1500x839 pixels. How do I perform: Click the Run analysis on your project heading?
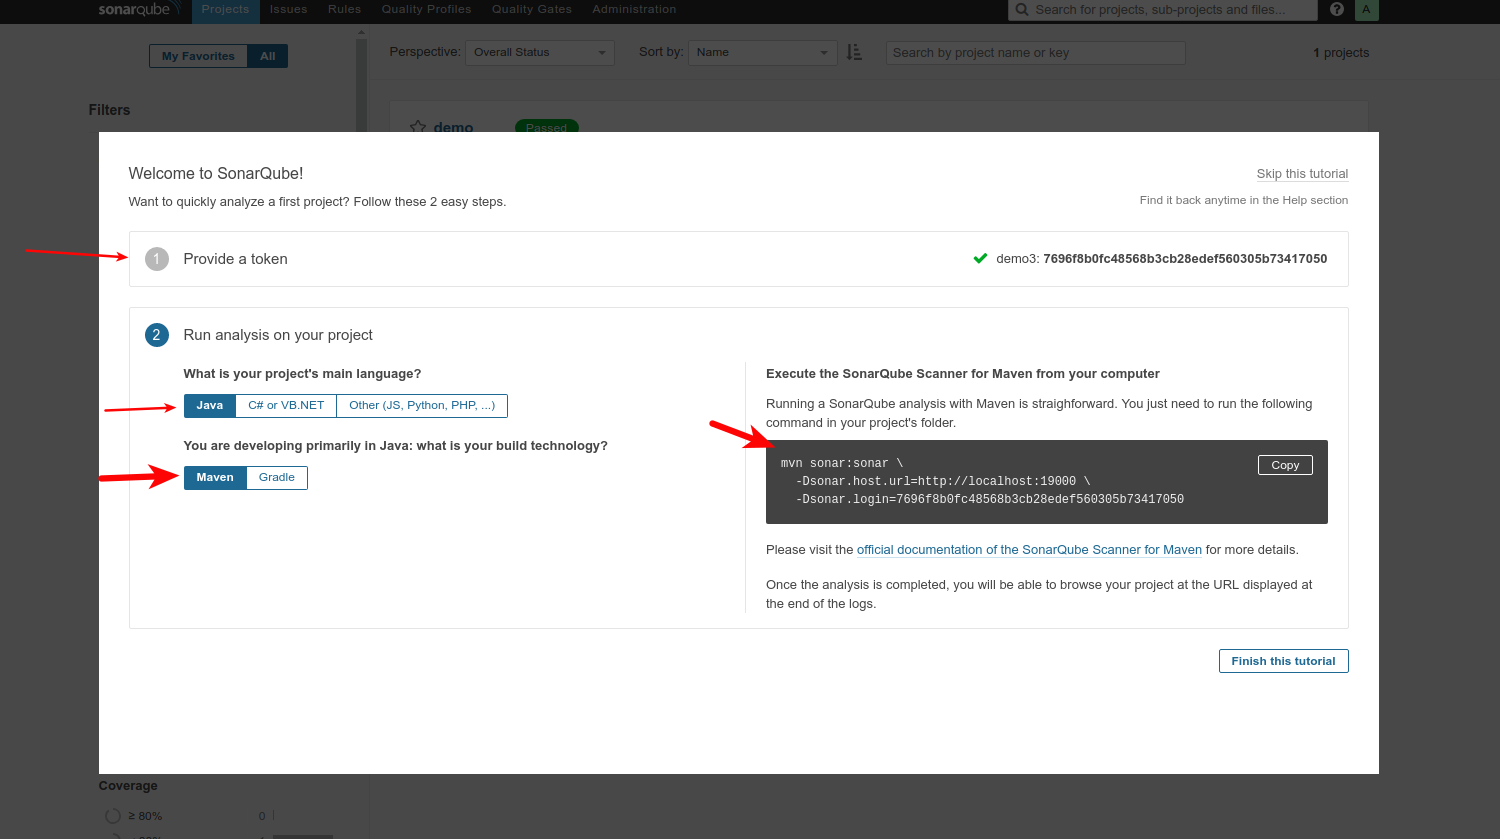point(278,335)
